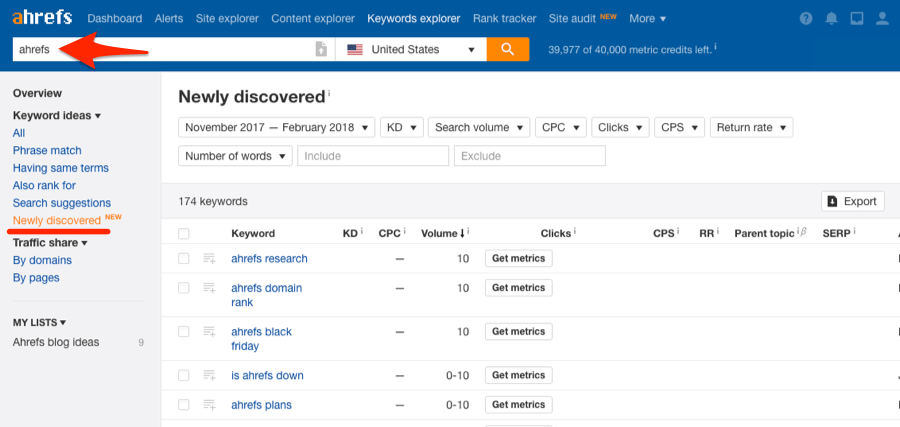
Task: Check the 'ahrefs domain rank' row checkbox
Action: [x=184, y=288]
